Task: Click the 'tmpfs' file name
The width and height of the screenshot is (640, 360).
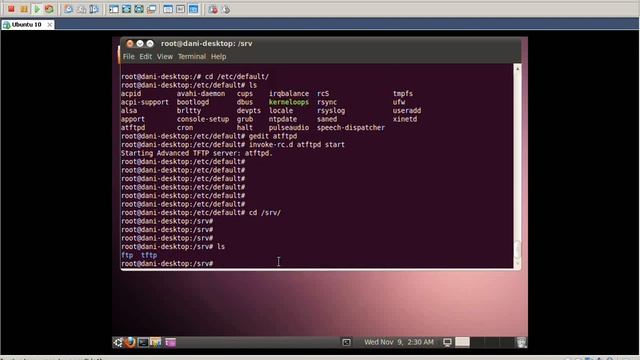Action: [402, 93]
